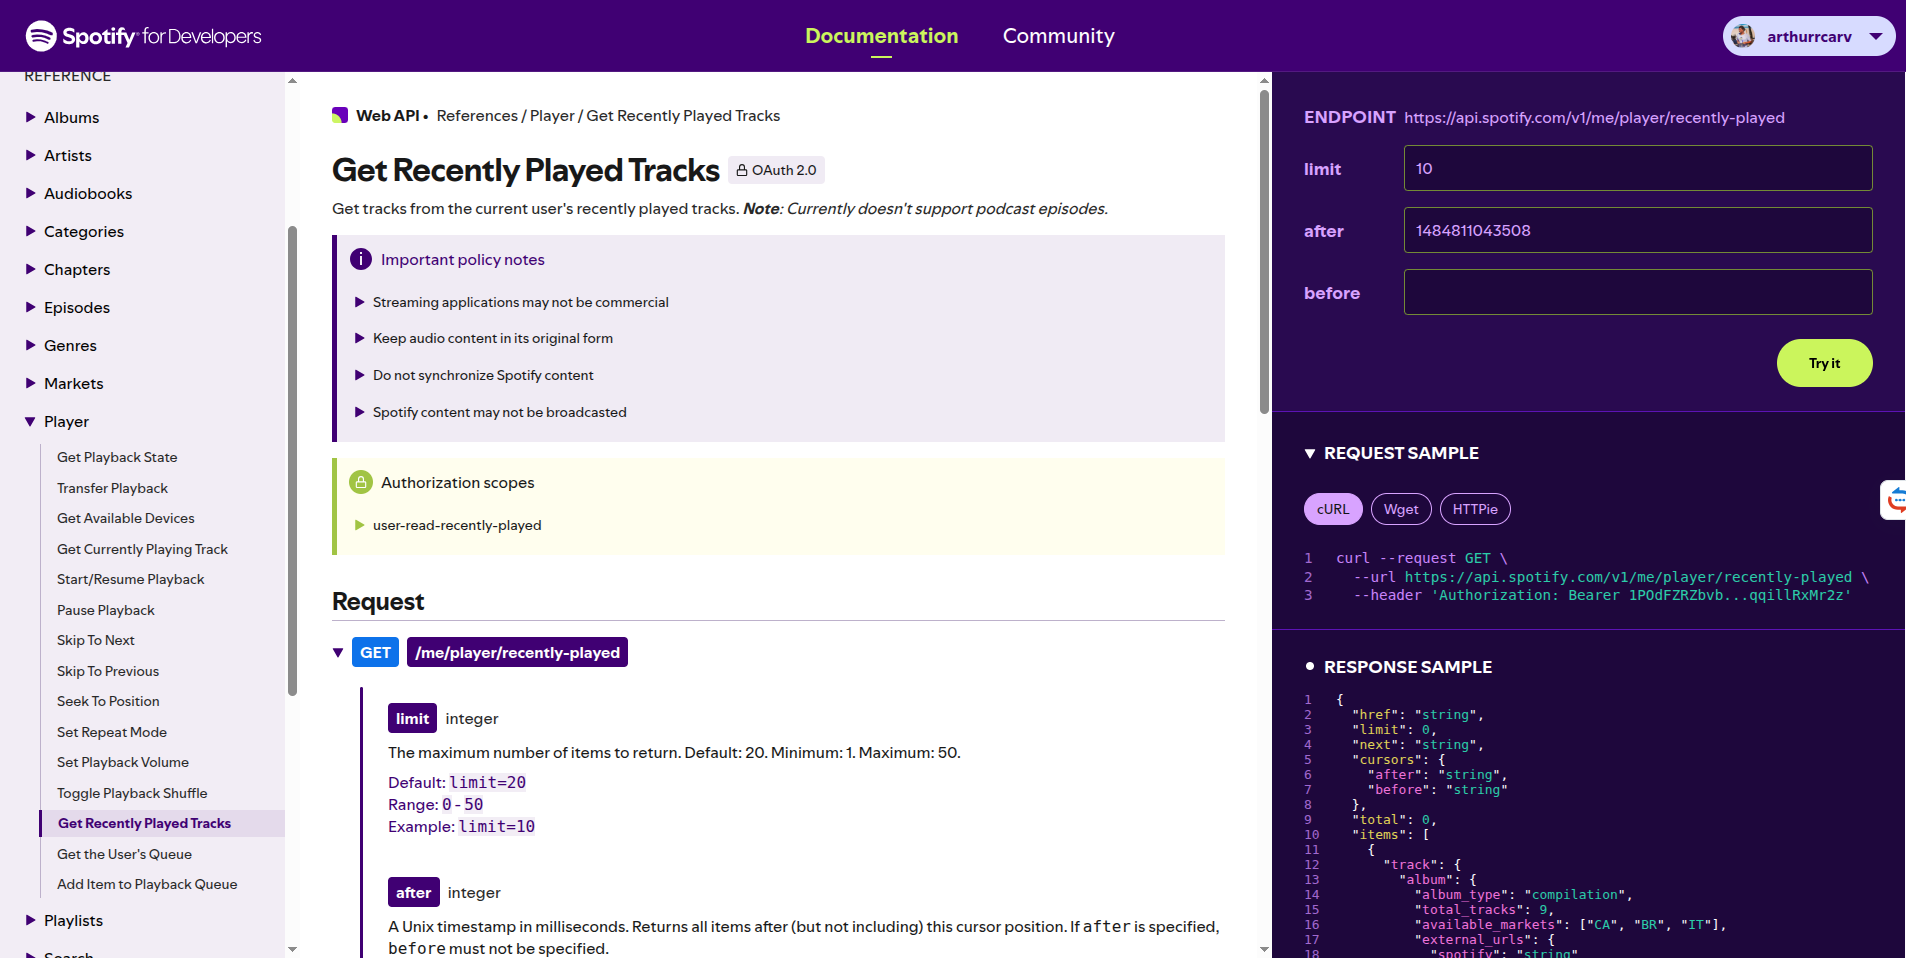This screenshot has height=958, width=1906.
Task: Collapse the GET /me/player/recently-played request section
Action: pos(338,653)
